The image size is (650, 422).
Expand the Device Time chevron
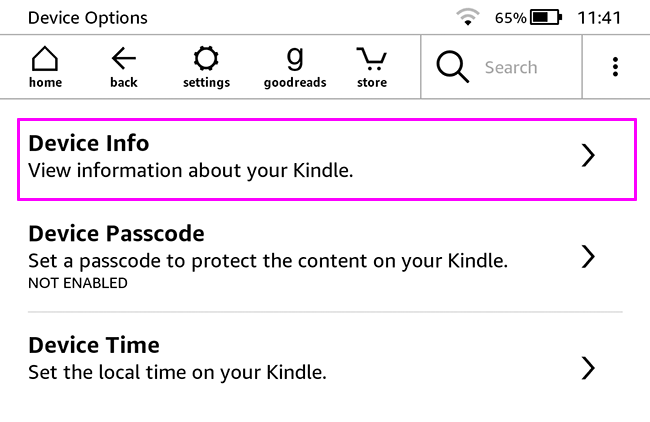click(x=588, y=368)
